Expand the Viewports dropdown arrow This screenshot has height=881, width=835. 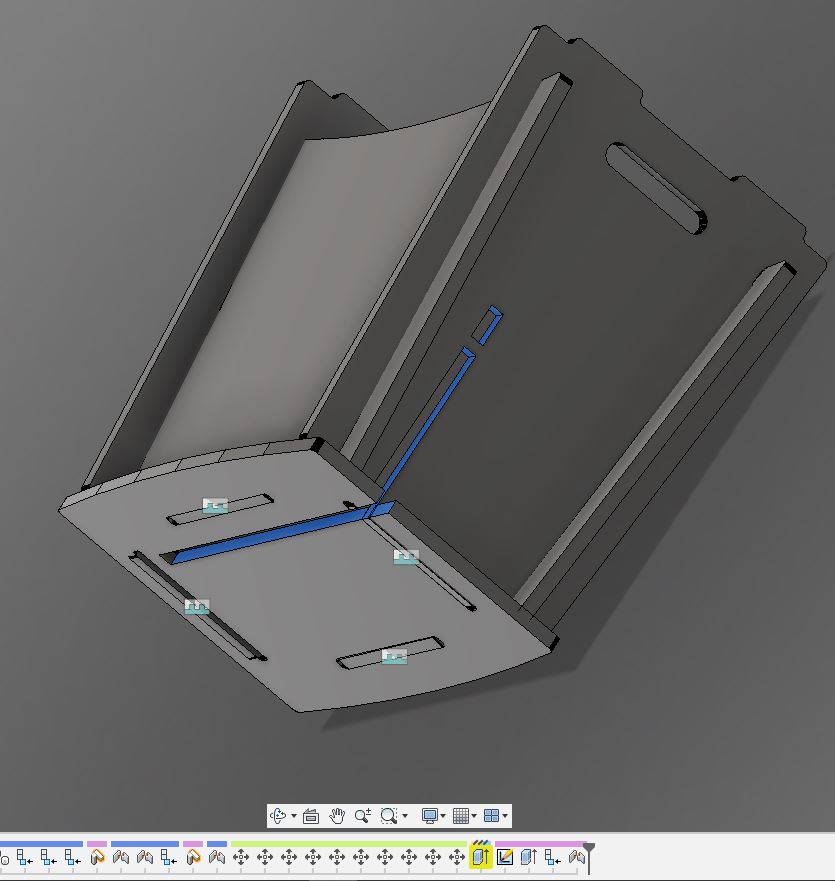click(x=505, y=816)
